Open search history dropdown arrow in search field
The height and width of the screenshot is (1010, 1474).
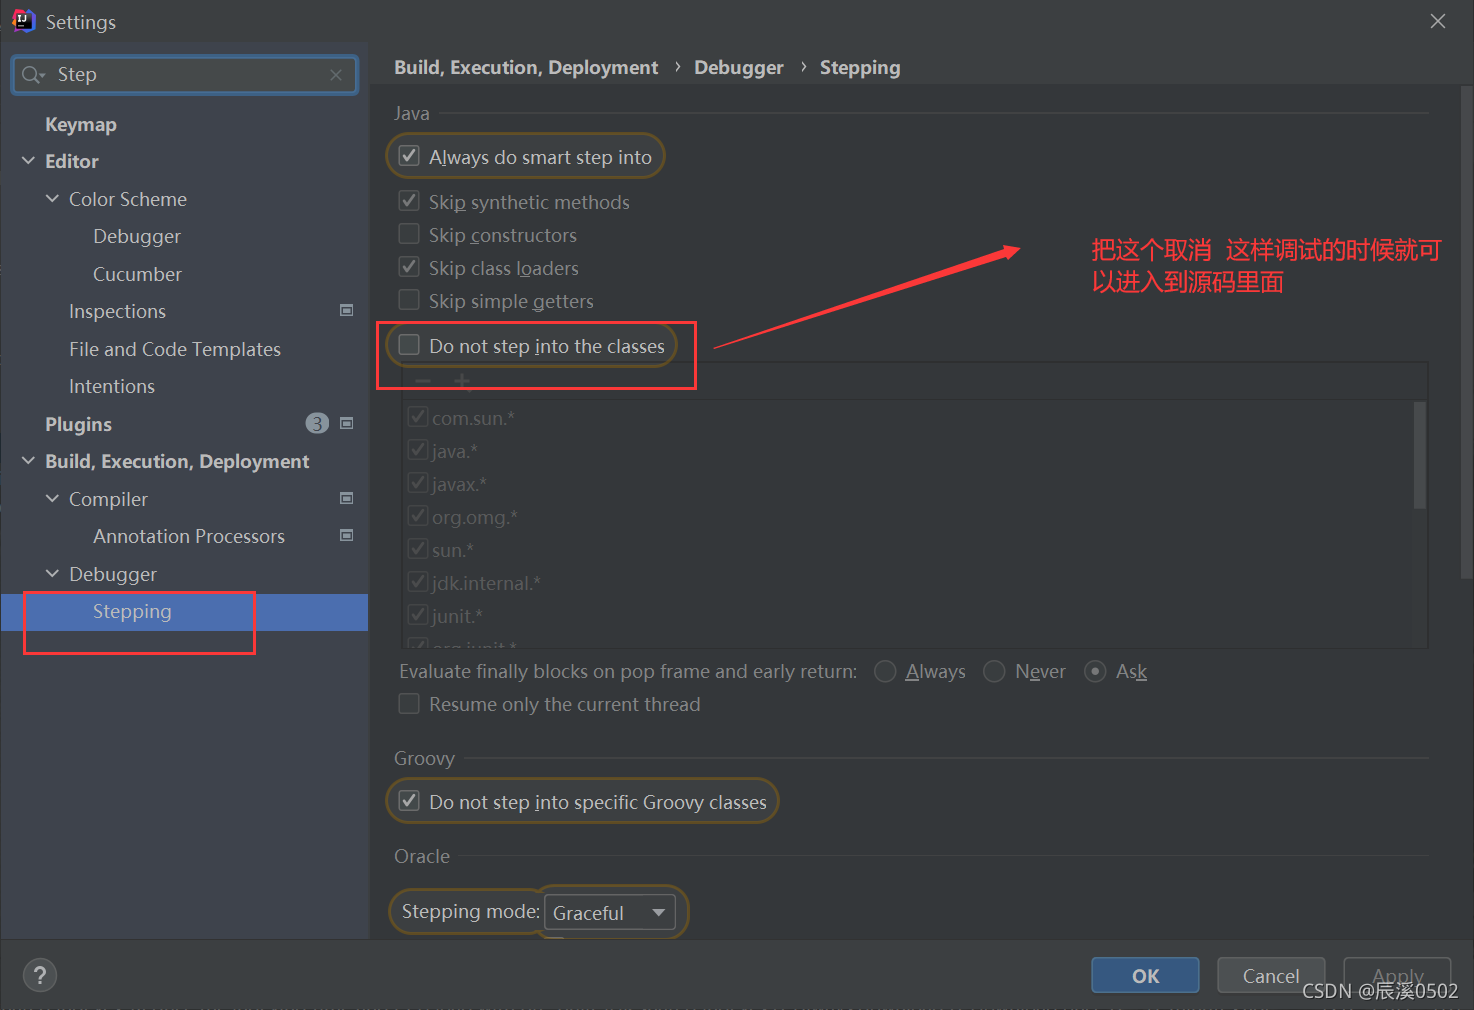(x=42, y=76)
